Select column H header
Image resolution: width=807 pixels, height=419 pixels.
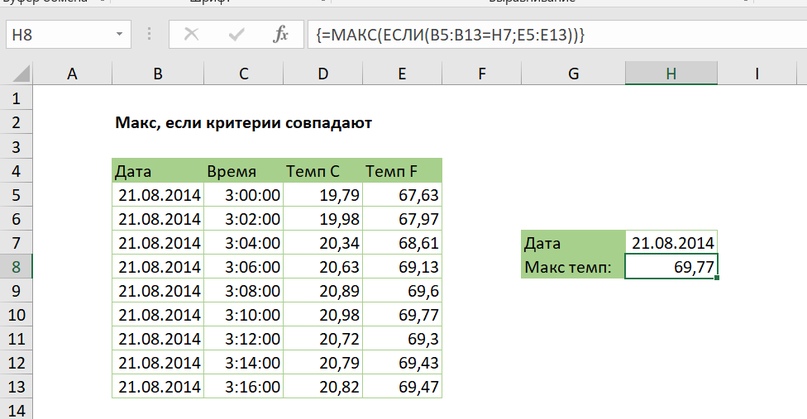[671, 74]
